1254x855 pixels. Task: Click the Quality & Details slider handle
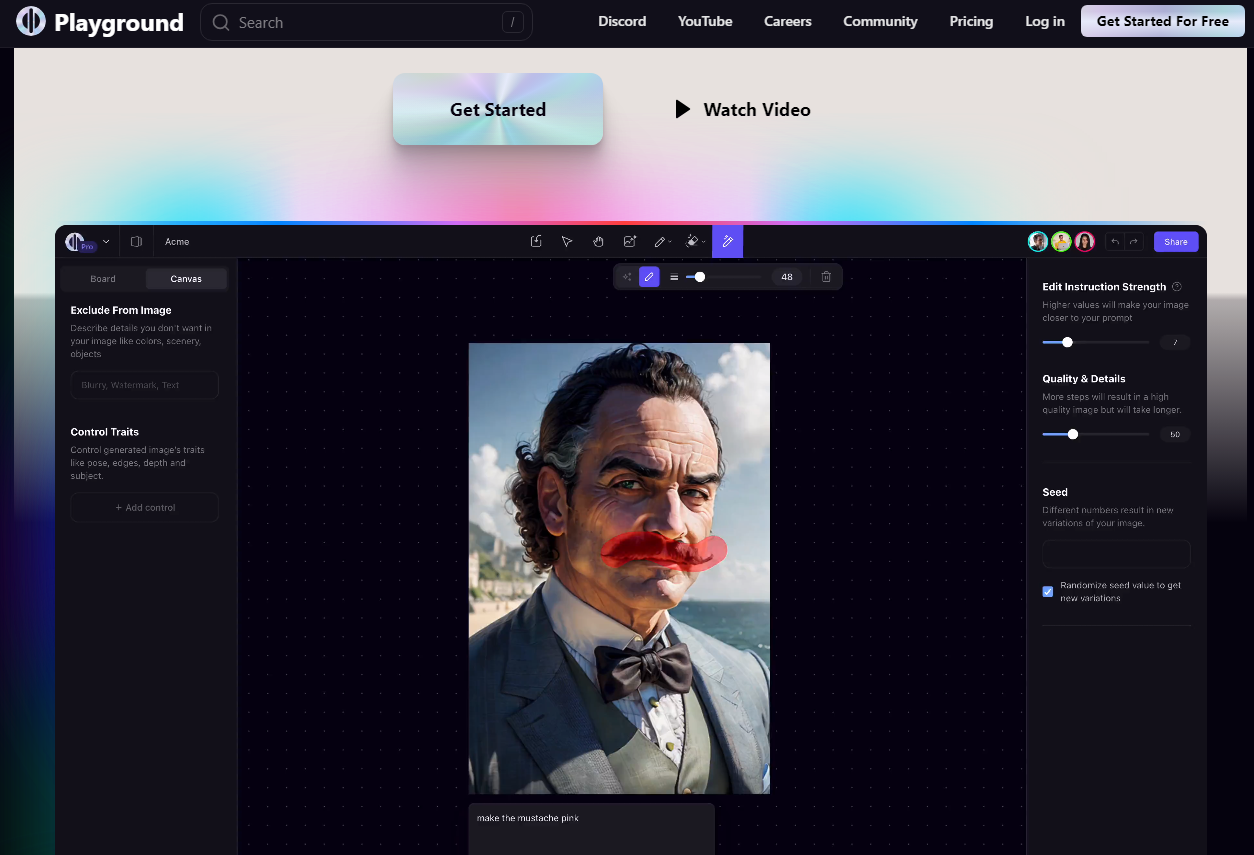click(x=1073, y=434)
